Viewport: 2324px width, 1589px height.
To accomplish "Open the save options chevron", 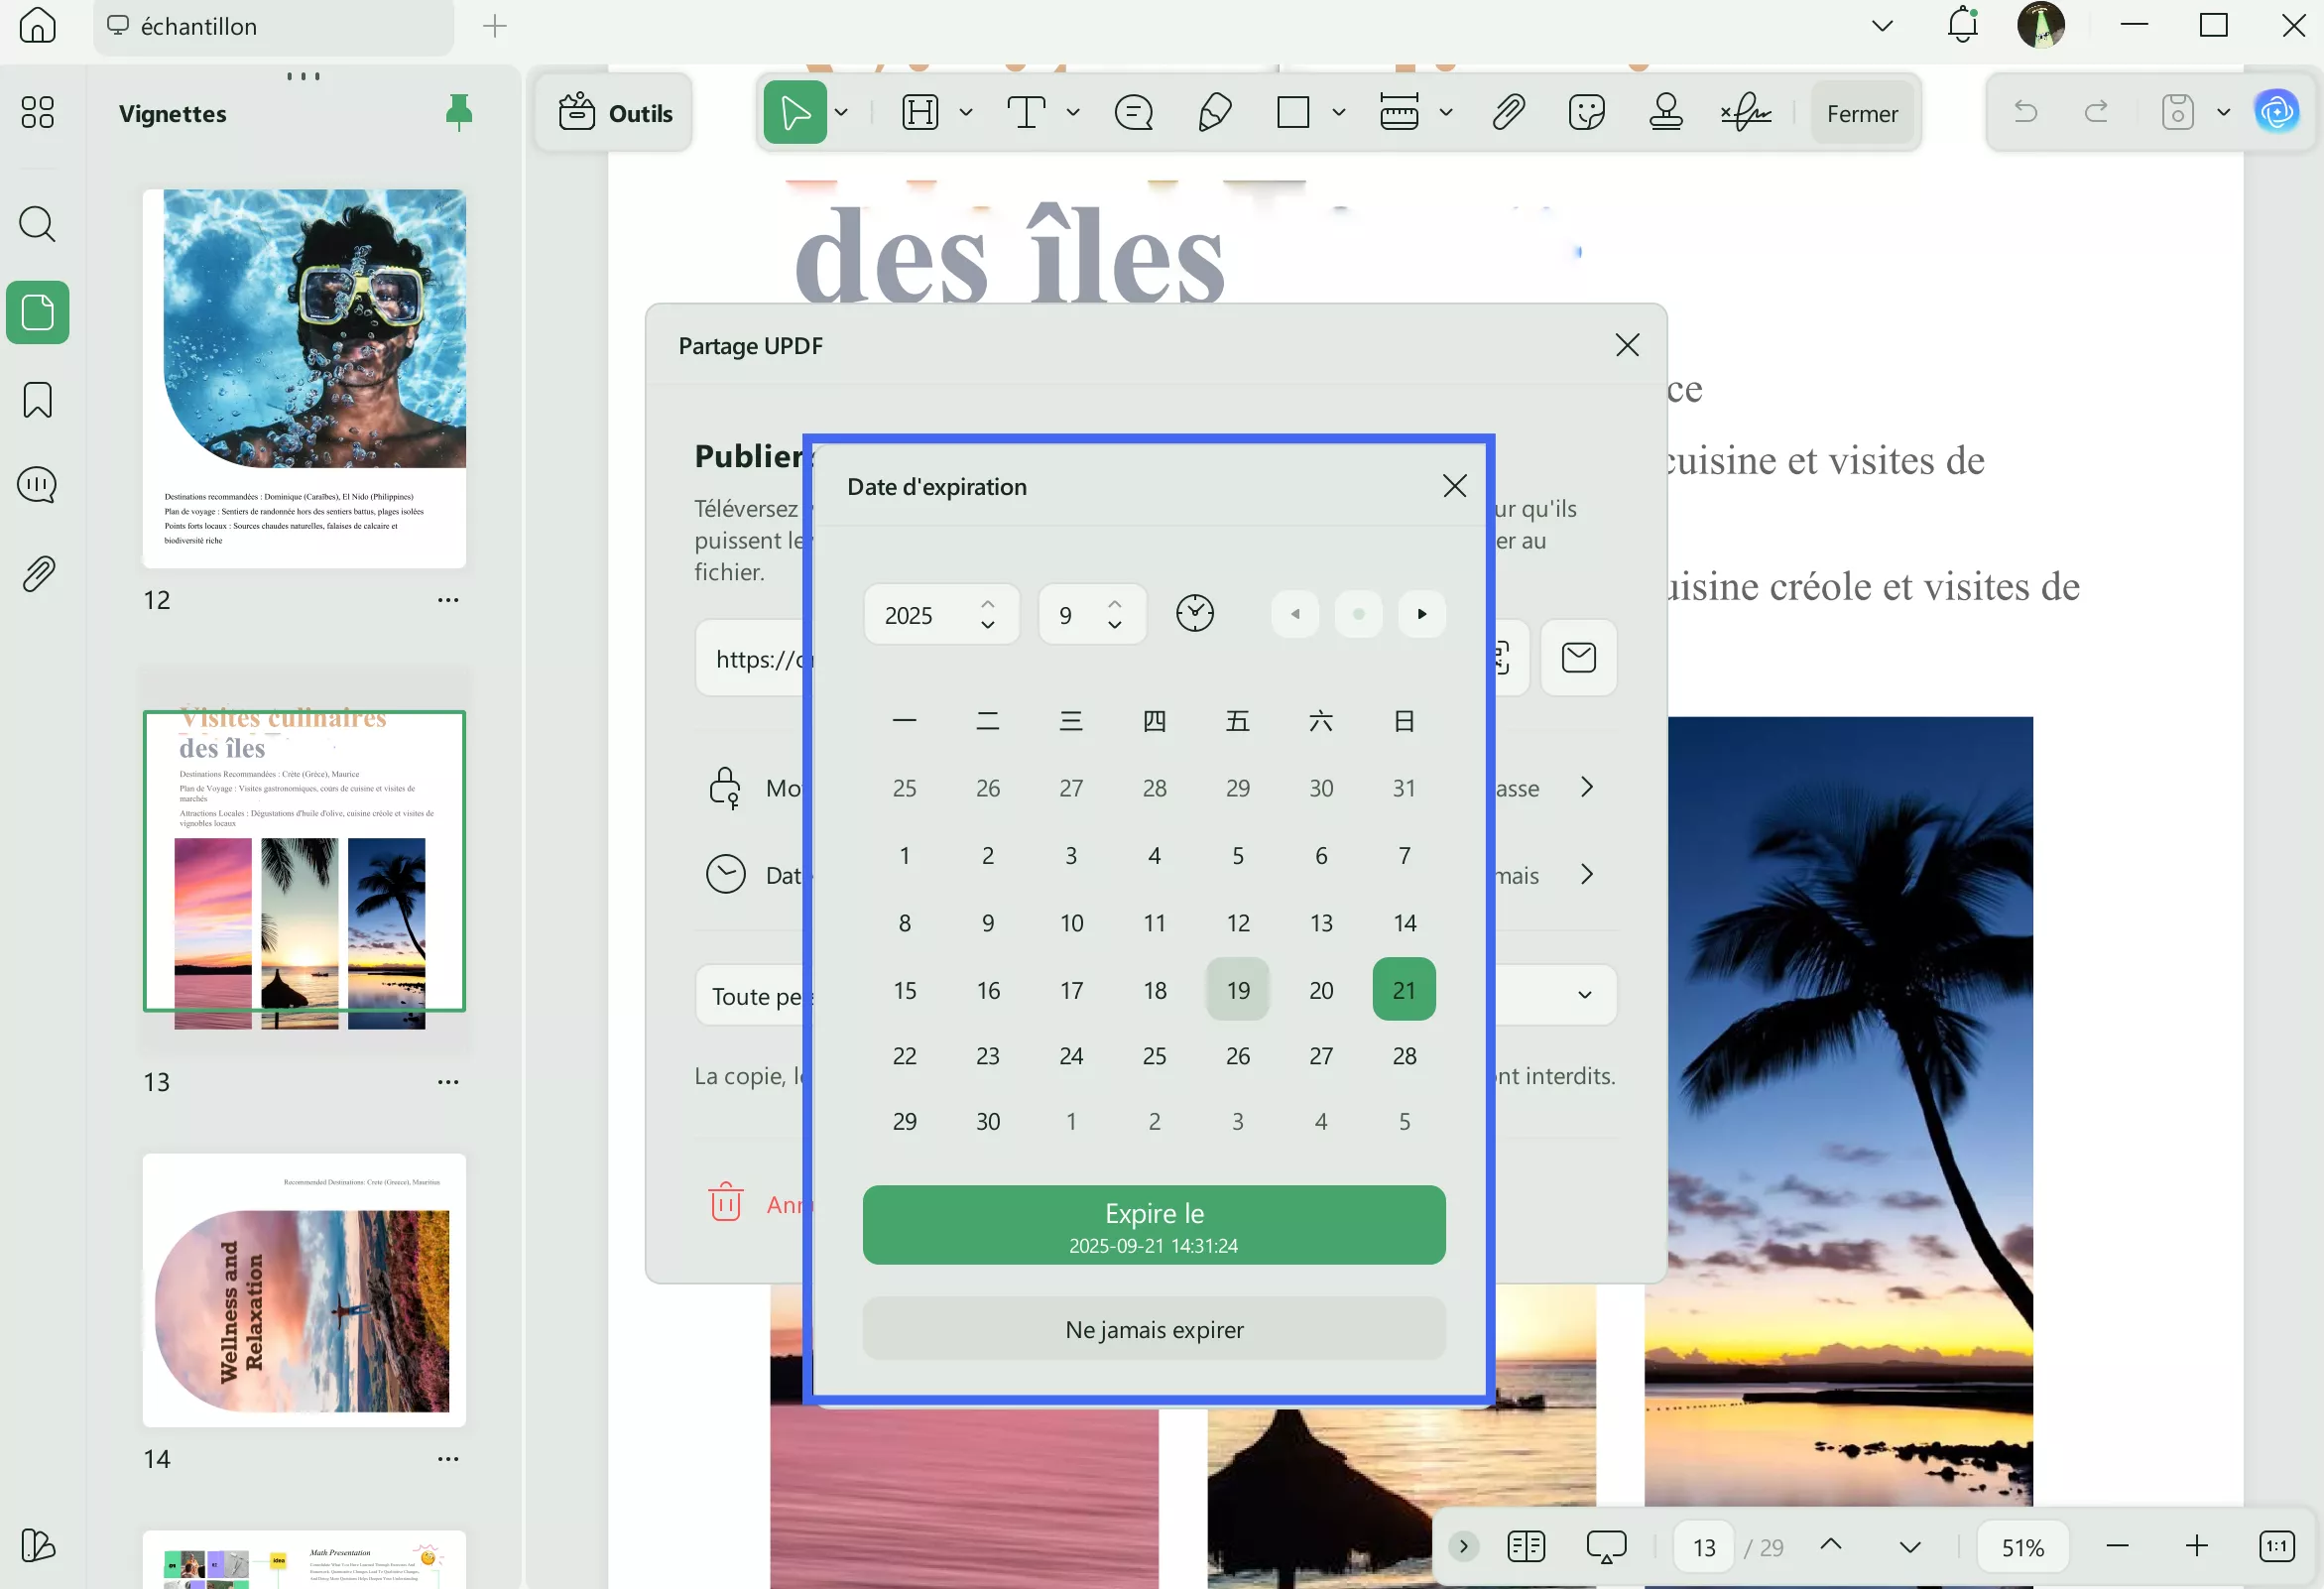I will [2224, 112].
